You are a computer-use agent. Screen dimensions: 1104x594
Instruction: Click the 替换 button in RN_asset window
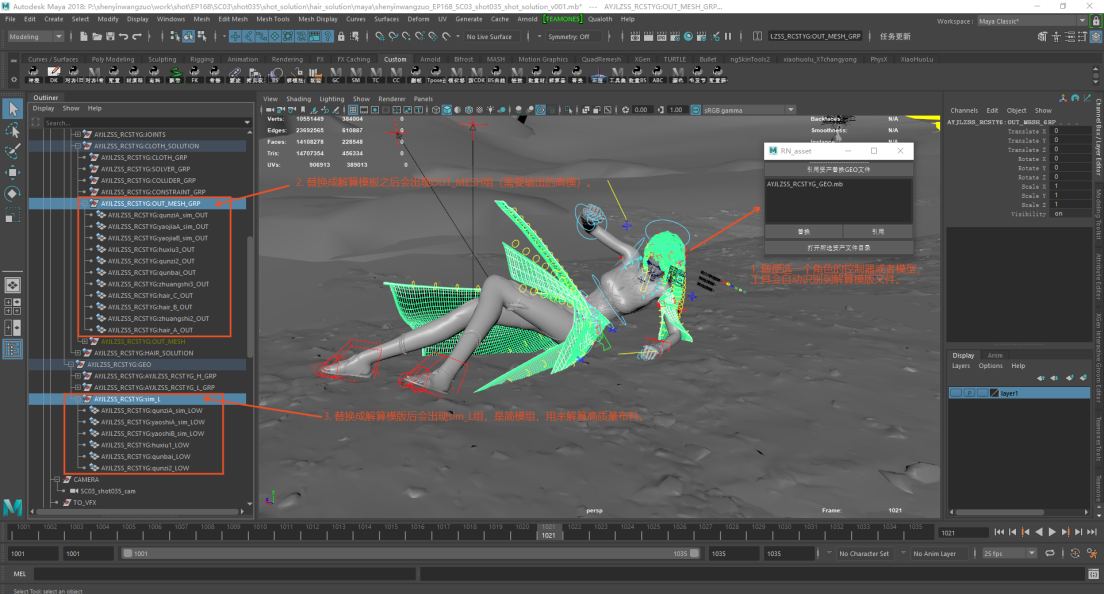[x=803, y=231]
